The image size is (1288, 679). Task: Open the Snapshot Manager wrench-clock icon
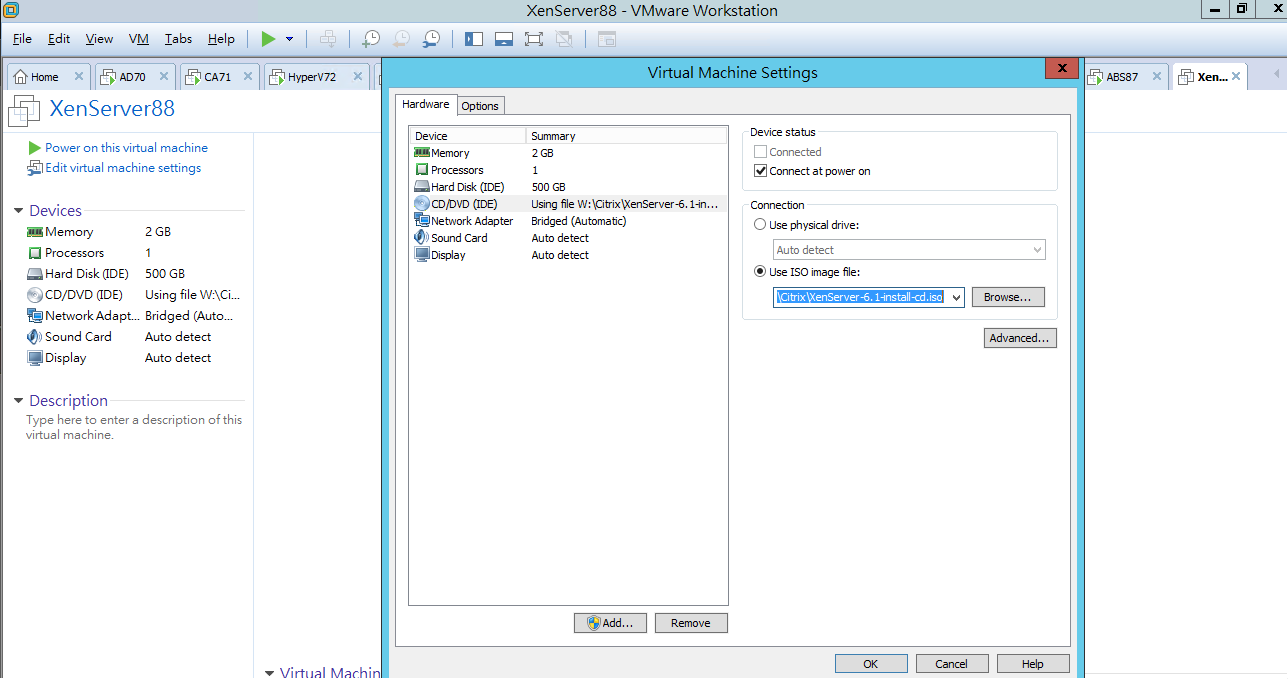tap(431, 39)
